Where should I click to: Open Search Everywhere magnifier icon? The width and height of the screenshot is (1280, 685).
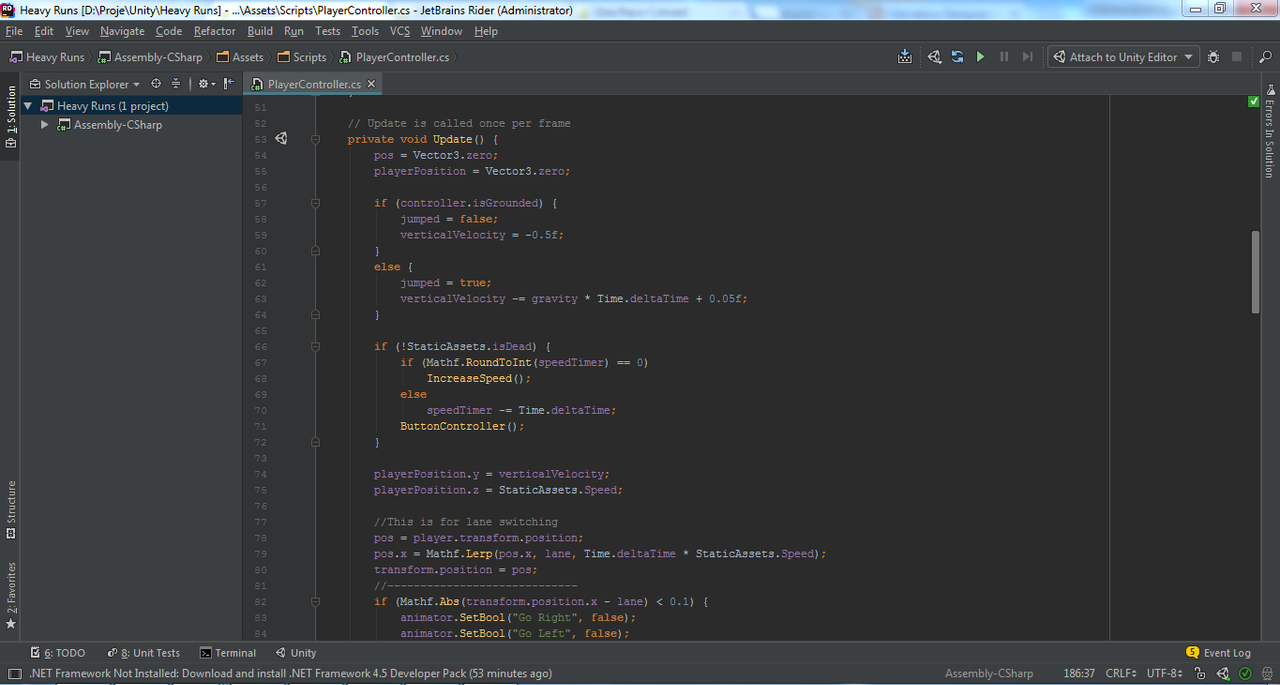[1265, 57]
